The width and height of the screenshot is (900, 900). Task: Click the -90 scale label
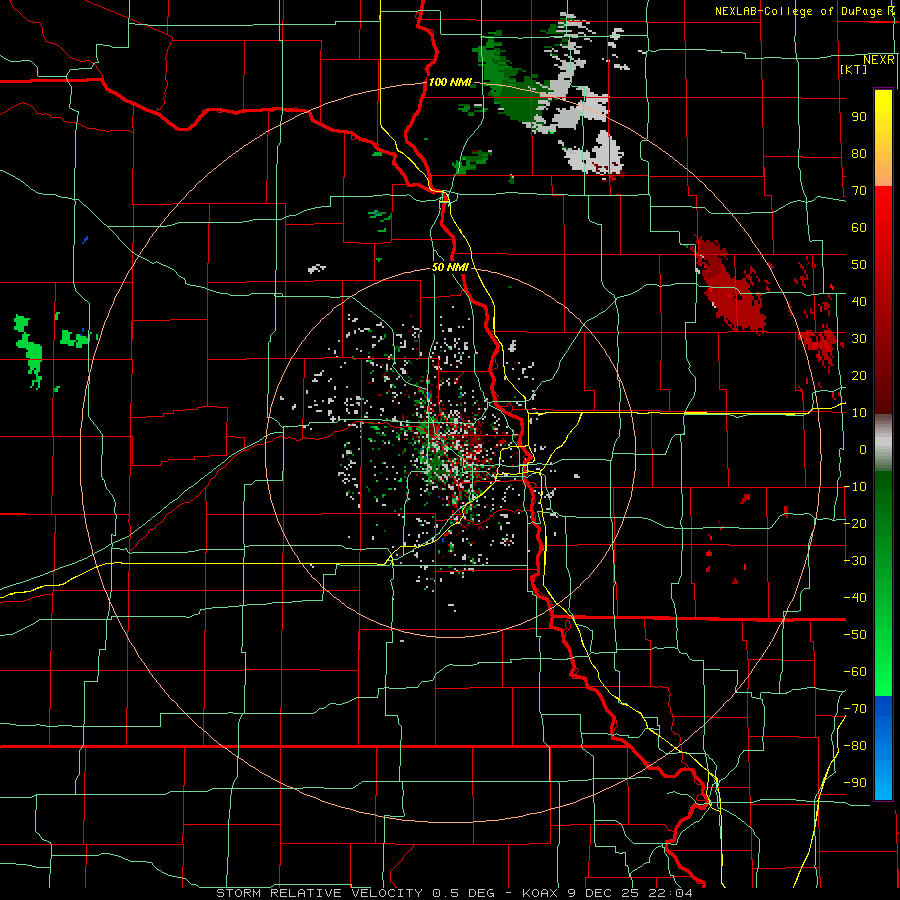pos(855,783)
